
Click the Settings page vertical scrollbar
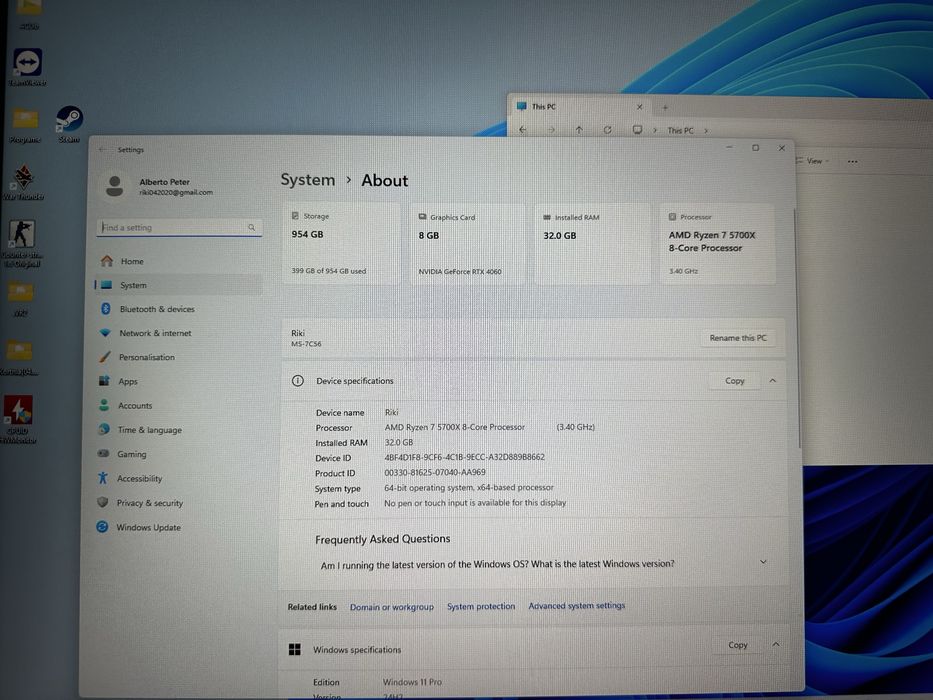[x=799, y=328]
